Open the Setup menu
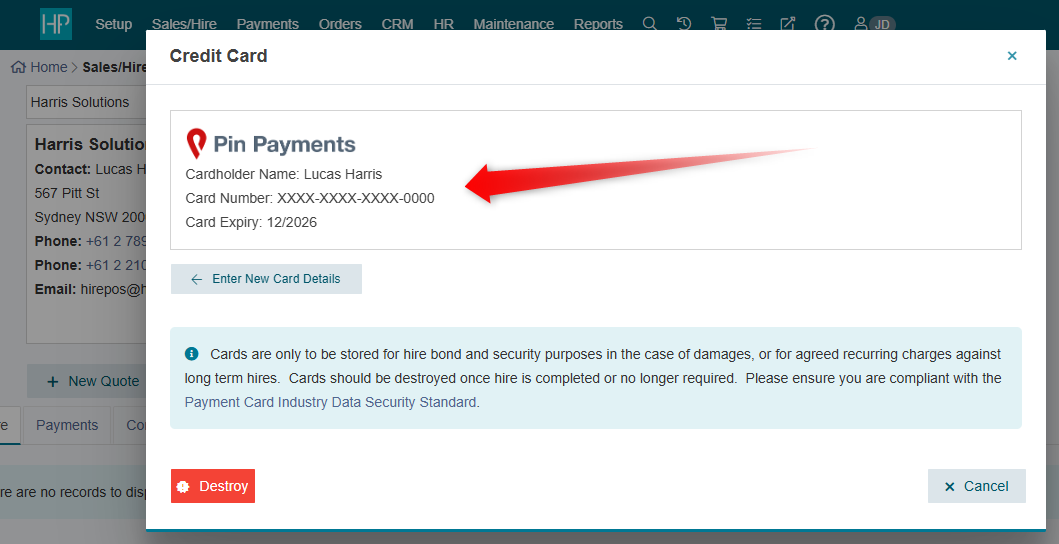This screenshot has height=544, width=1059. point(113,24)
